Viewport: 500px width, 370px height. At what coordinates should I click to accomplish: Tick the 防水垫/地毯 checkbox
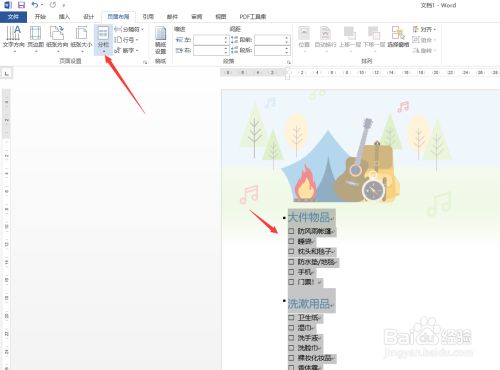coord(291,262)
